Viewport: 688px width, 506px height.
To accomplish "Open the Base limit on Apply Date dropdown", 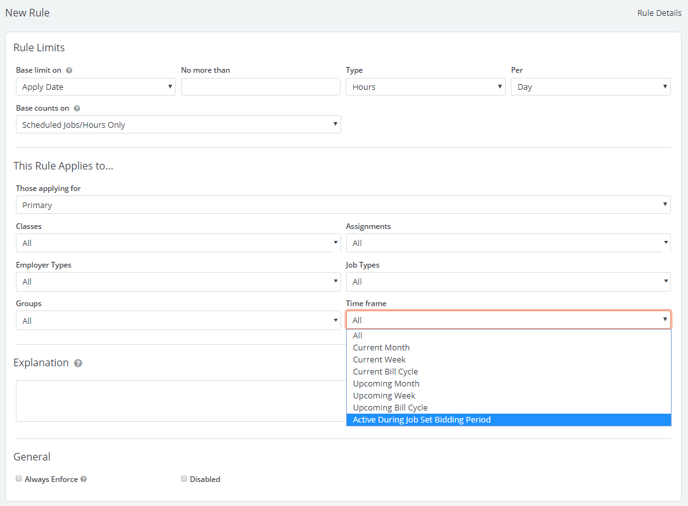I will tap(95, 87).
